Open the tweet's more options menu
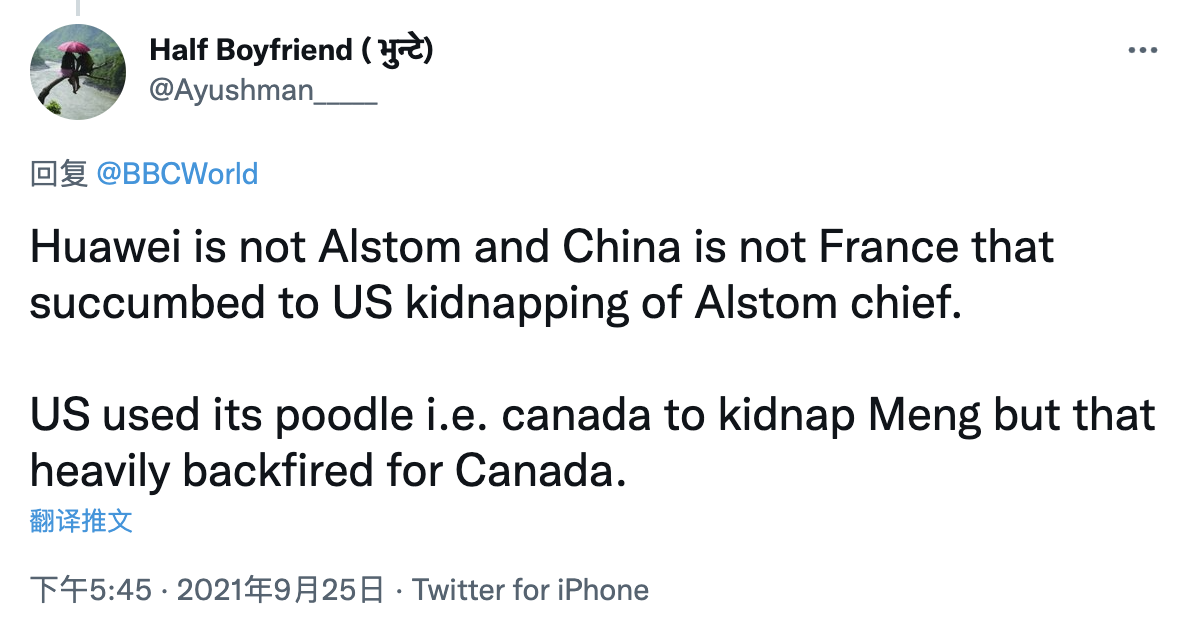Image resolution: width=1192 pixels, height=636 pixels. (x=1142, y=50)
